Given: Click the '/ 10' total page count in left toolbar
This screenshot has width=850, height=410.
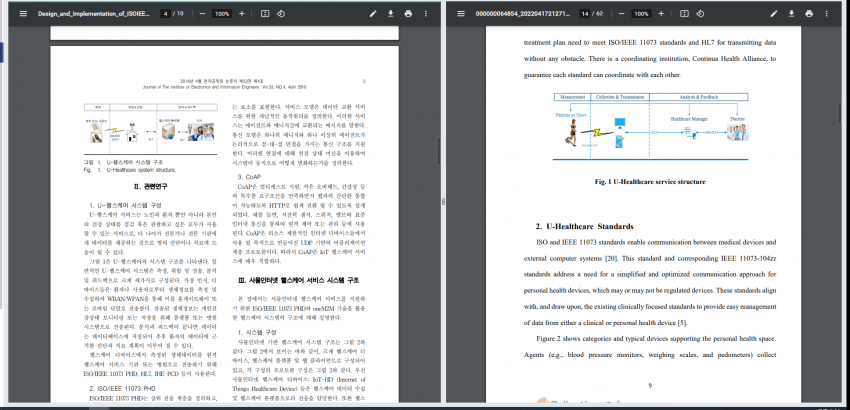Looking at the screenshot, I should pyautogui.click(x=178, y=14).
